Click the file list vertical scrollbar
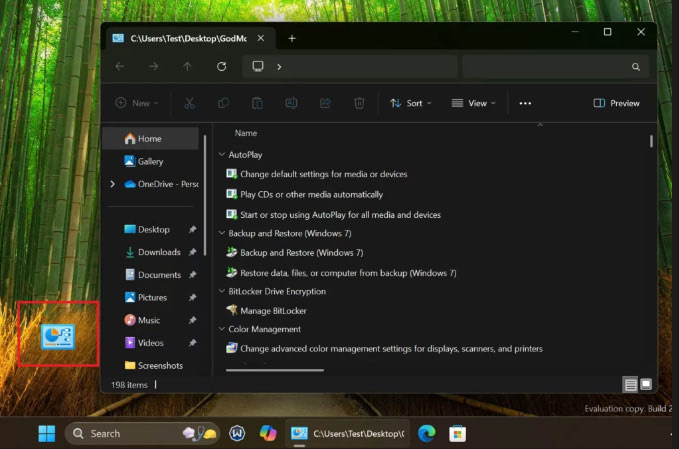679x449 pixels. point(651,141)
